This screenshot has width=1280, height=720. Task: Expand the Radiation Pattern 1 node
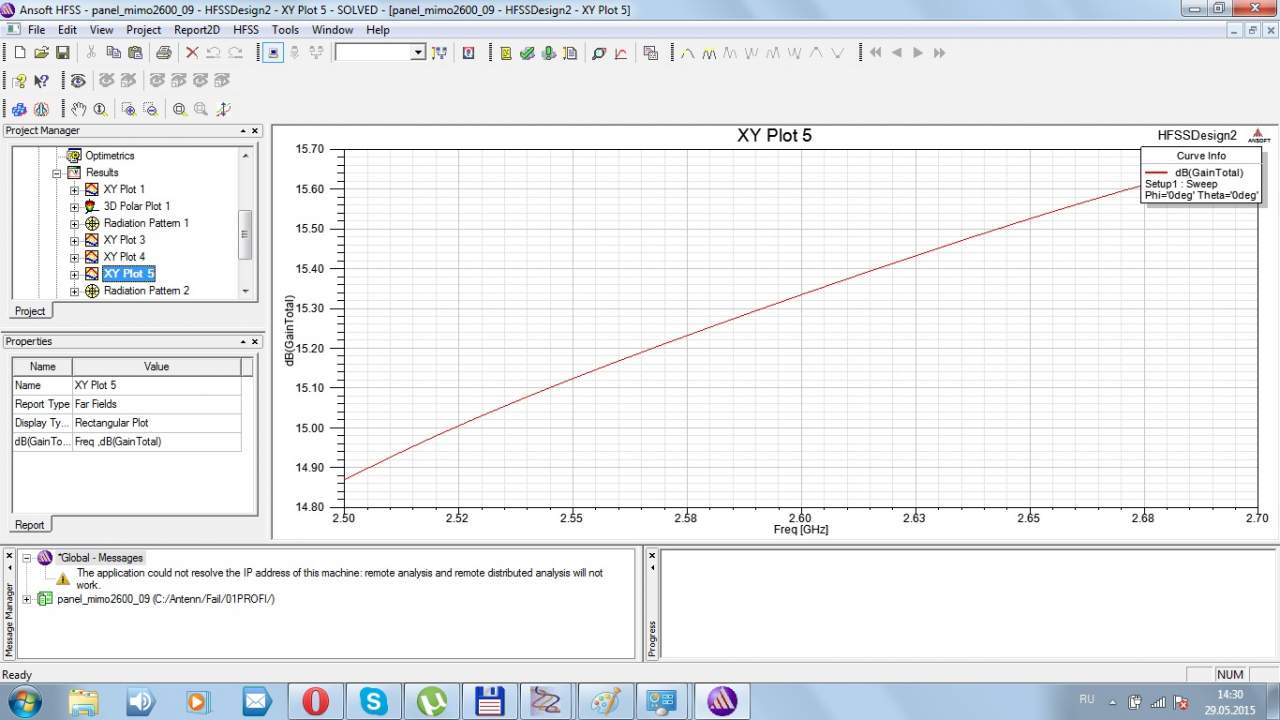click(74, 224)
